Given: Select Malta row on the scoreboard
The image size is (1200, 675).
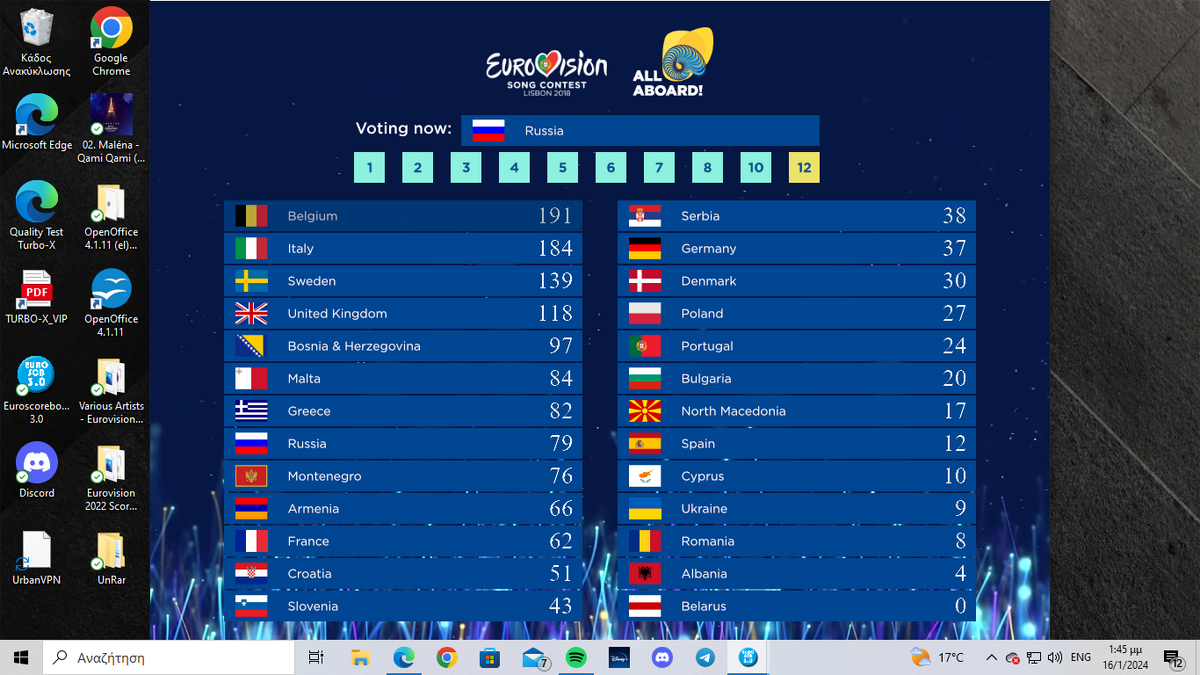Looking at the screenshot, I should 403,378.
